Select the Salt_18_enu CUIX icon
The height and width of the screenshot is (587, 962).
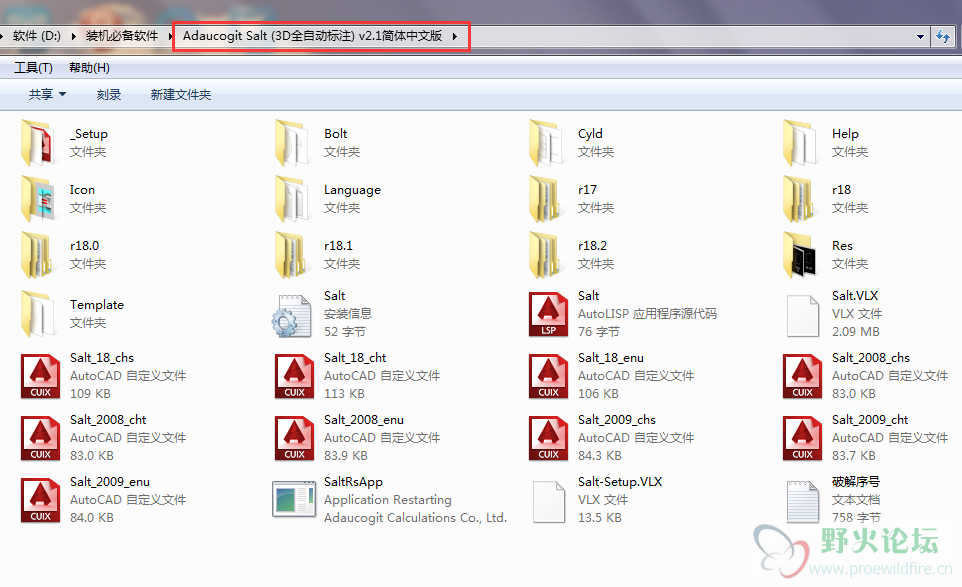(548, 377)
